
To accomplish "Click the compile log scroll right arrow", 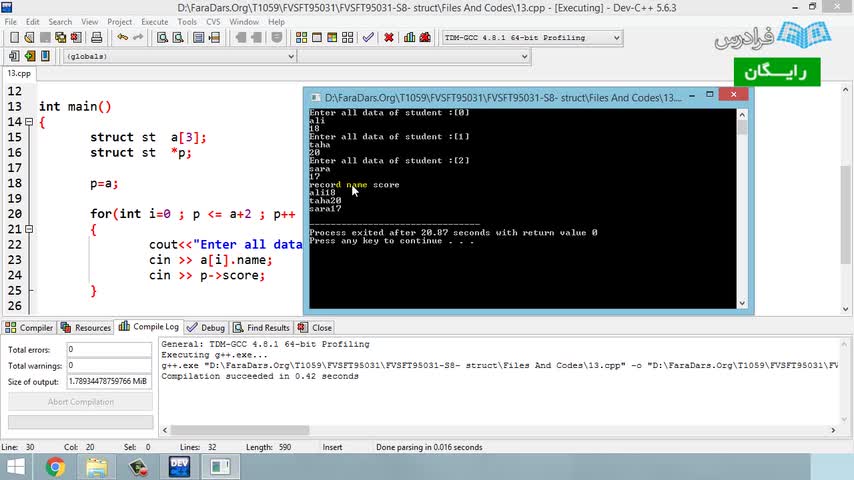I will click(x=833, y=430).
